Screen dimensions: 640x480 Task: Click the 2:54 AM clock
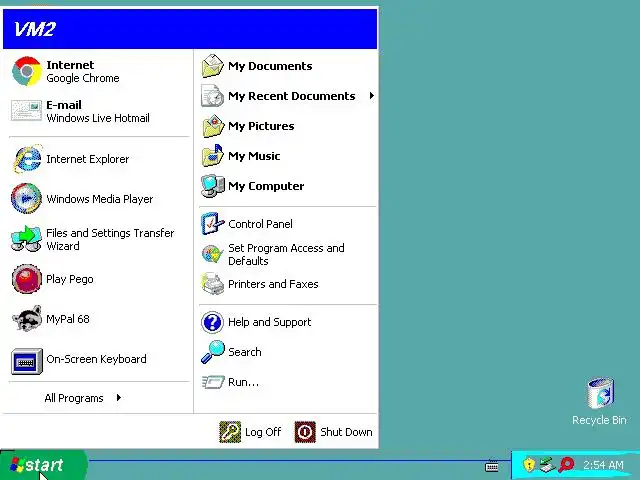coord(603,465)
